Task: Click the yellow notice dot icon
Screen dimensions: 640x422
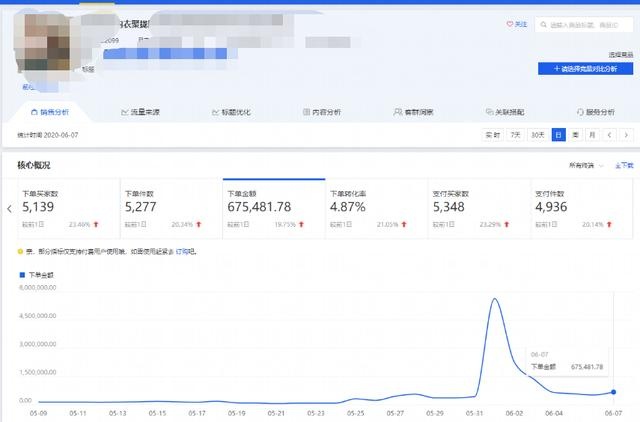Action: (x=20, y=251)
